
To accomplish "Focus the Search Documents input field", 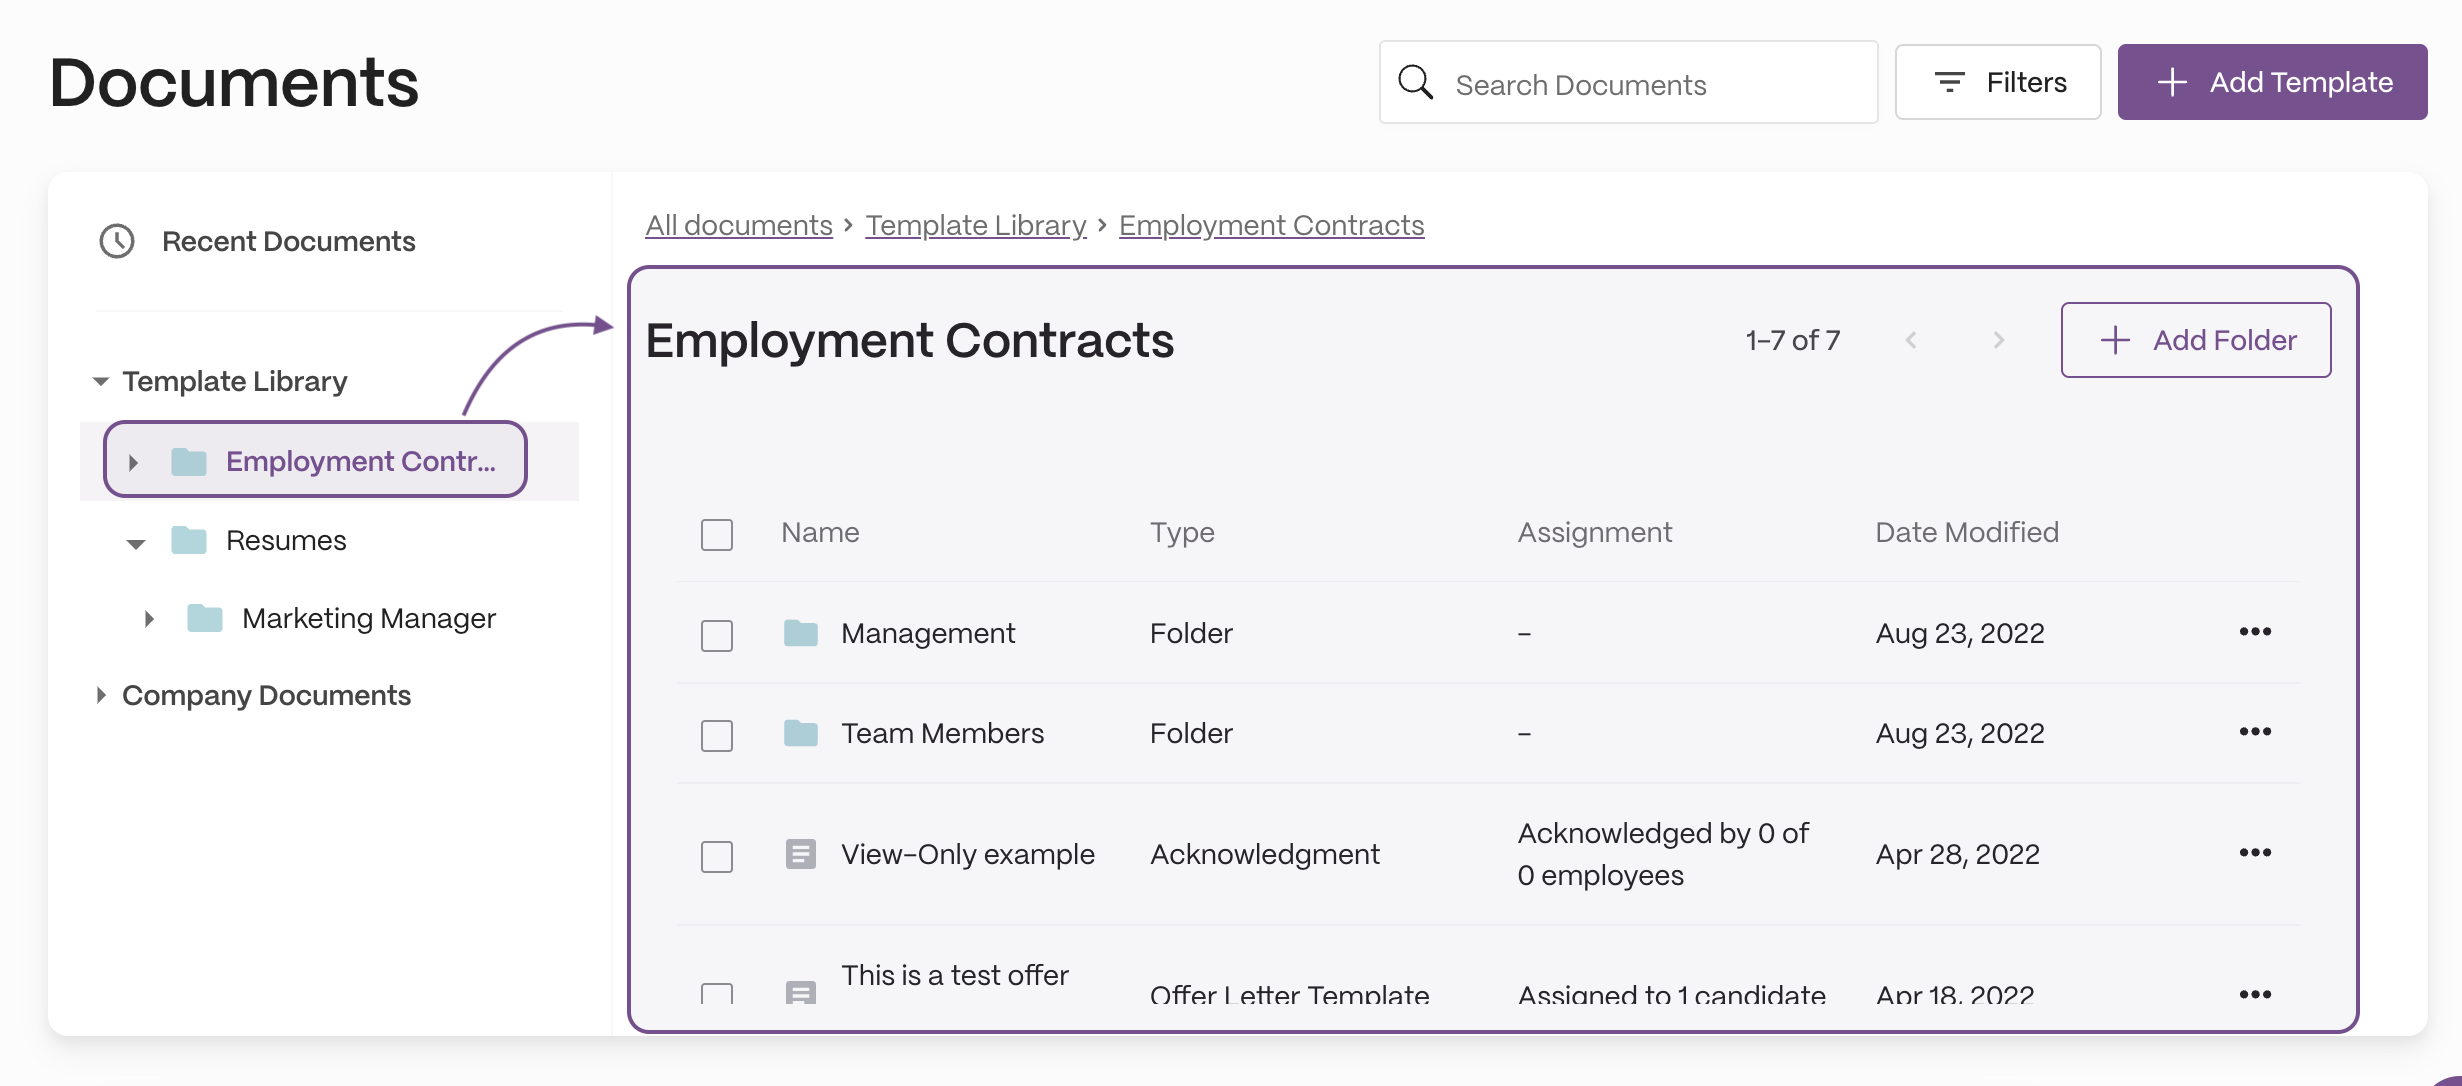I will (x=1629, y=82).
